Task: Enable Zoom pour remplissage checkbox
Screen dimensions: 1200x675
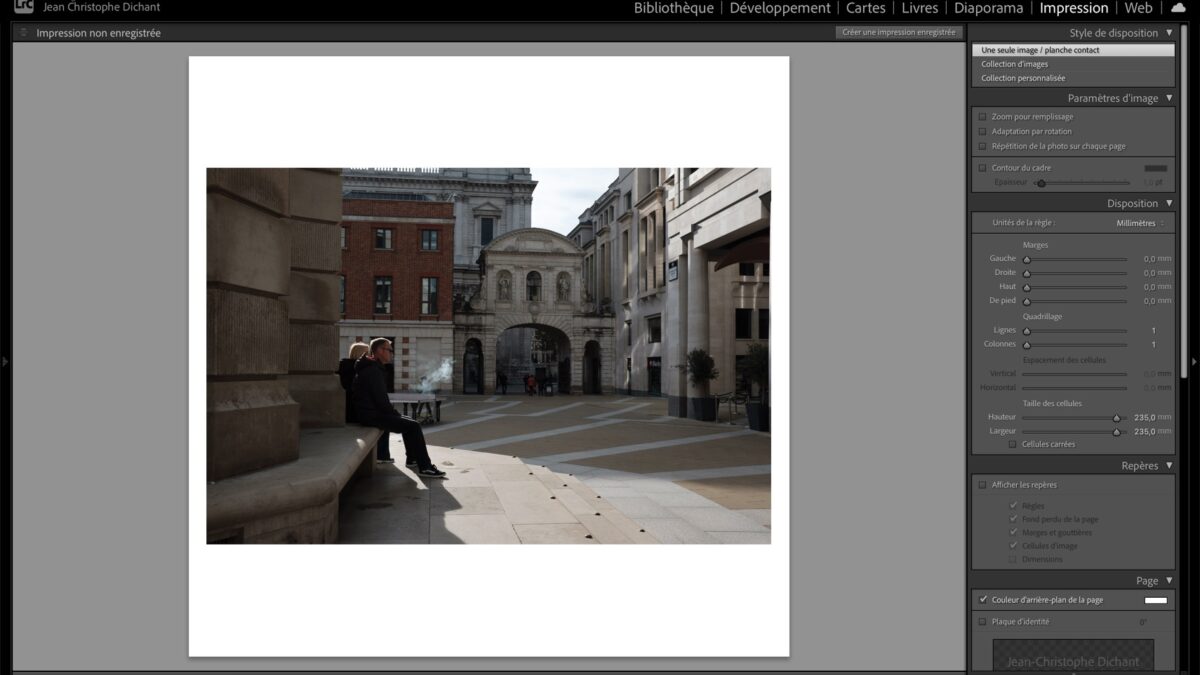Action: [982, 117]
